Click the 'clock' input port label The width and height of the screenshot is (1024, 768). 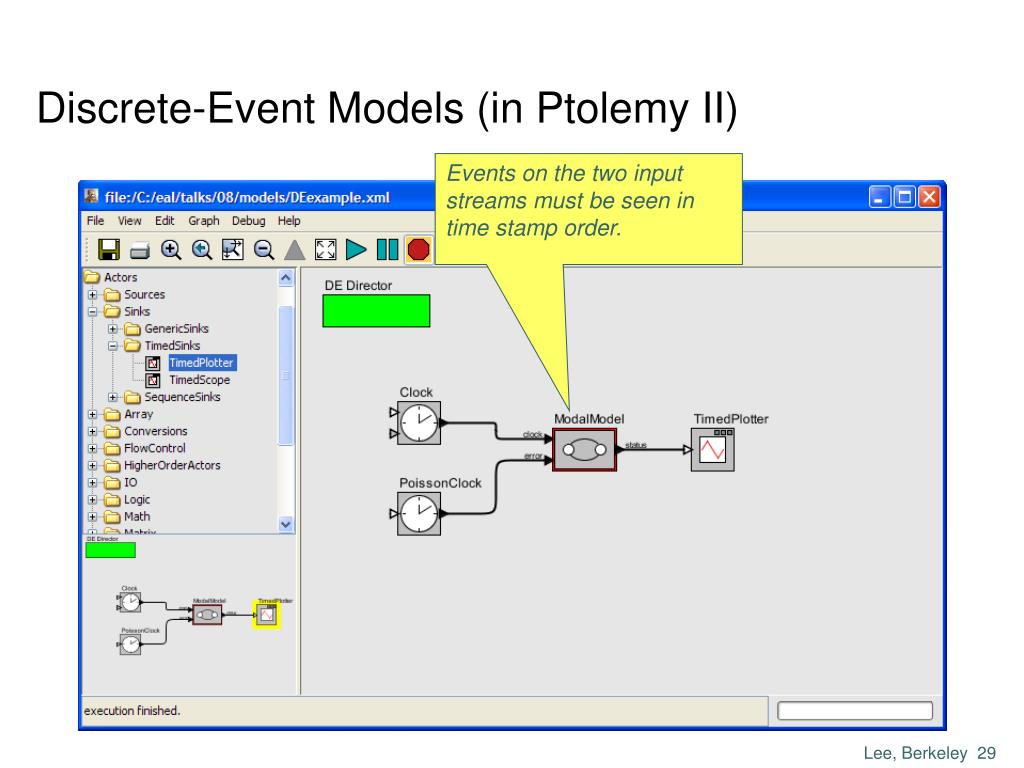[x=532, y=434]
